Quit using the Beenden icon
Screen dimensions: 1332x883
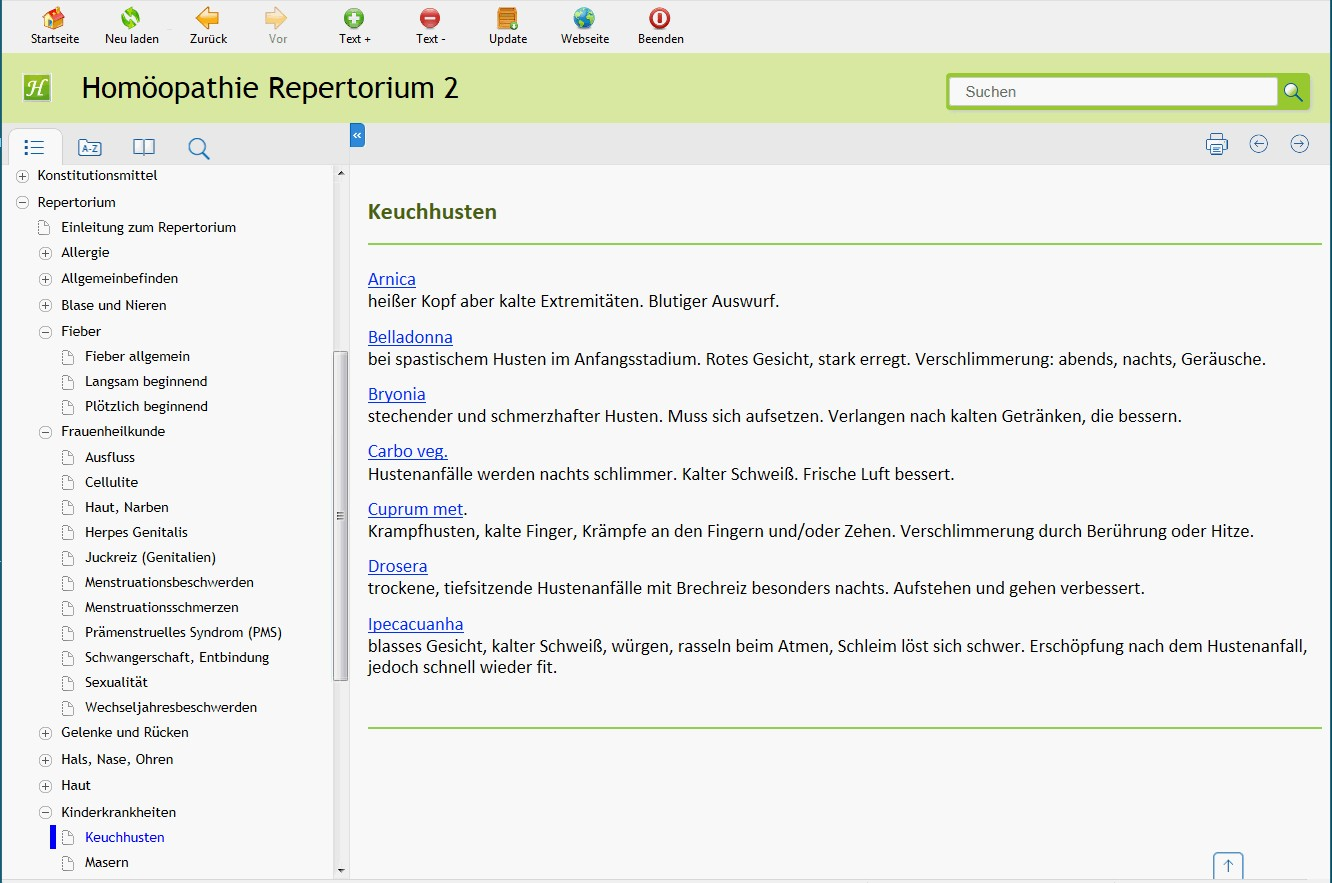coord(660,19)
